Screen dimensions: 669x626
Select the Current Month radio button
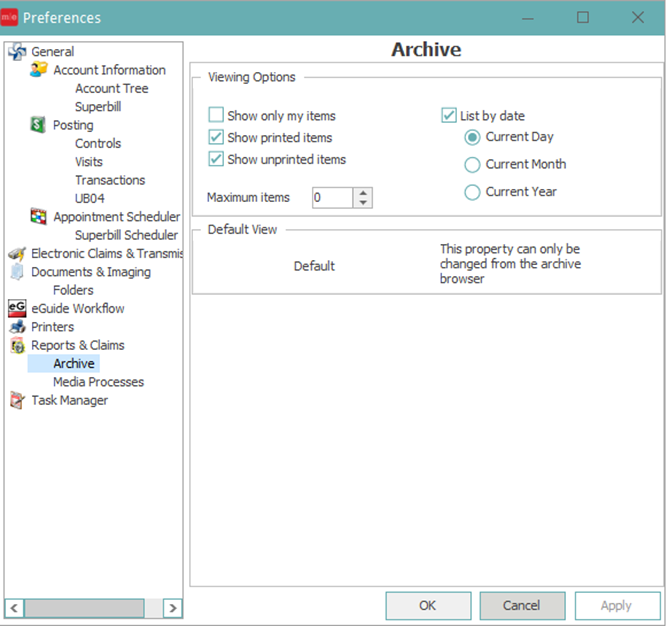coord(472,165)
